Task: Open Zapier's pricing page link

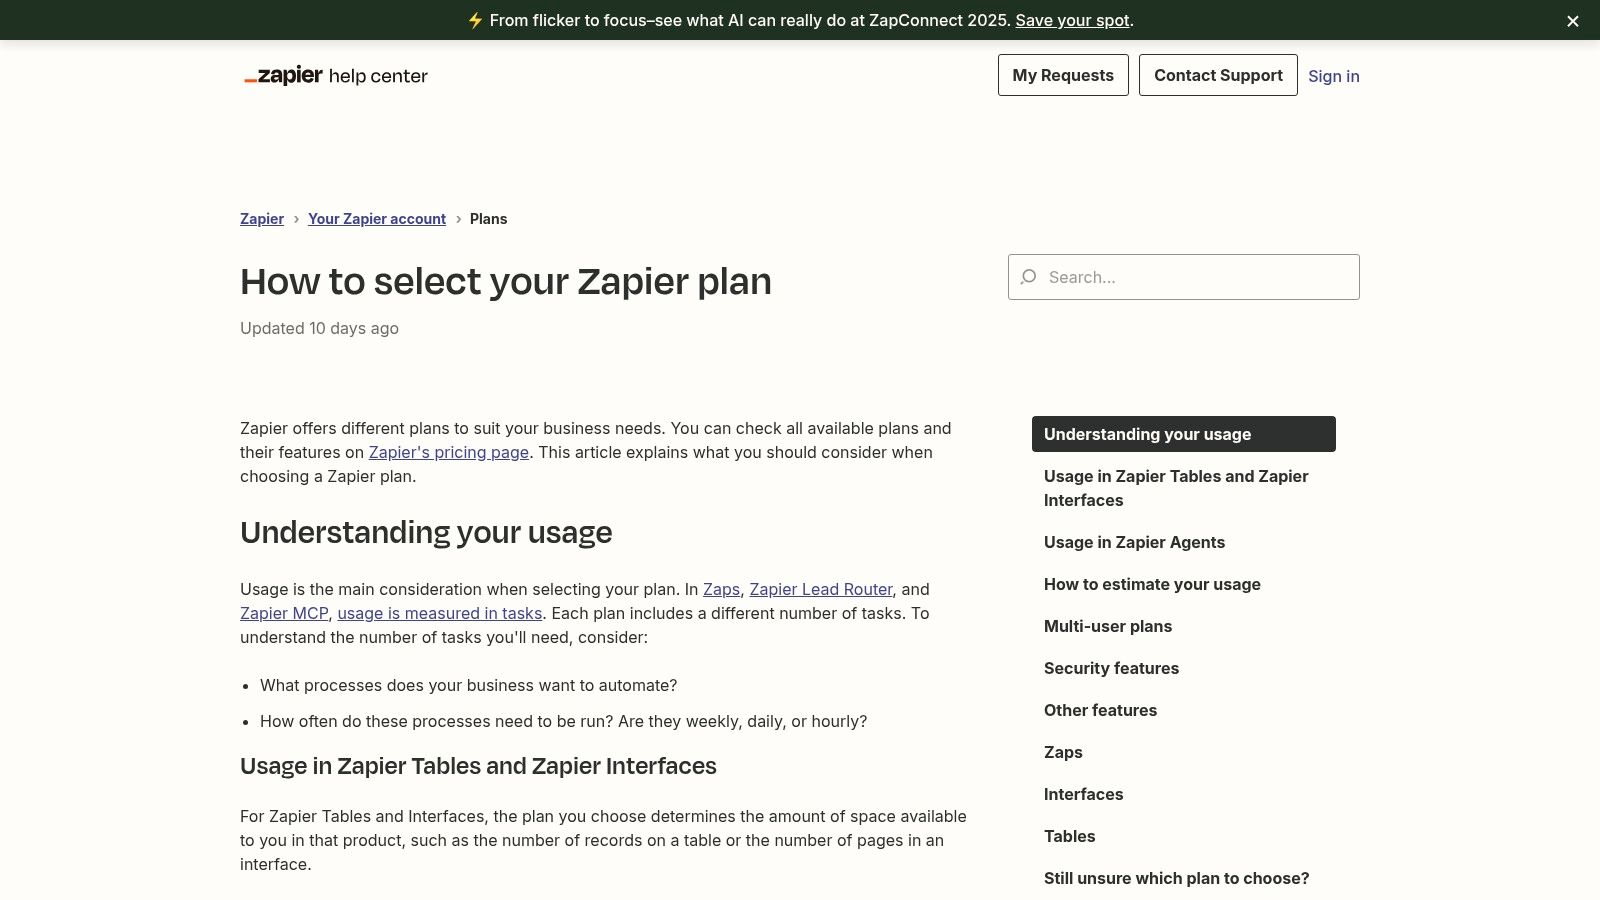Action: coord(449,452)
